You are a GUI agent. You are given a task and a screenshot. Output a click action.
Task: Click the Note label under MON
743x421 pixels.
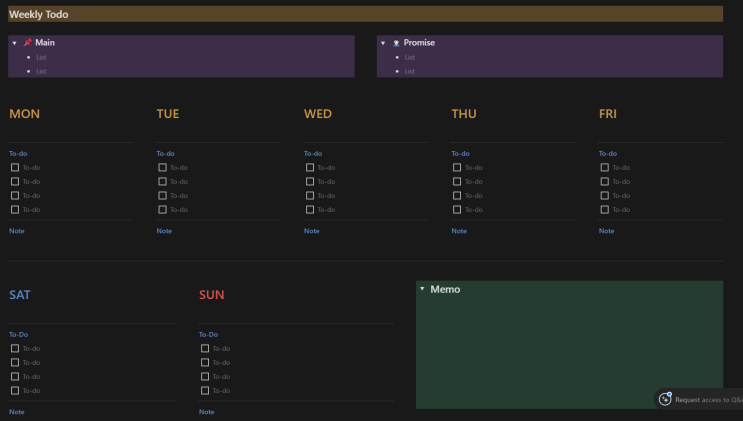click(17, 231)
